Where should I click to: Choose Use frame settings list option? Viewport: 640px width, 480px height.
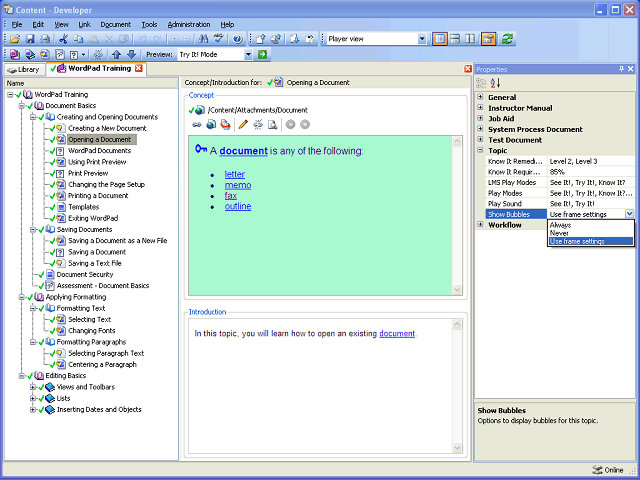pyautogui.click(x=590, y=241)
